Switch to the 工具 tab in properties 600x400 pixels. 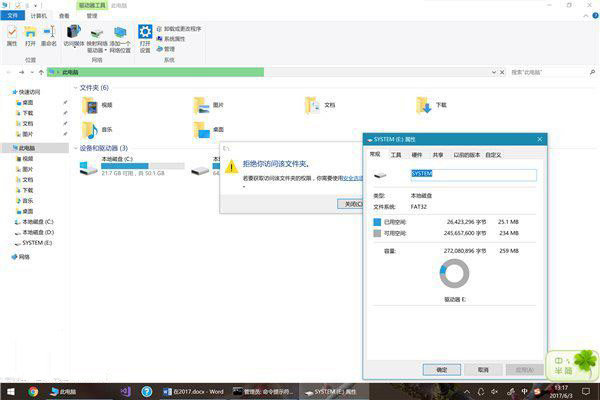tap(395, 155)
